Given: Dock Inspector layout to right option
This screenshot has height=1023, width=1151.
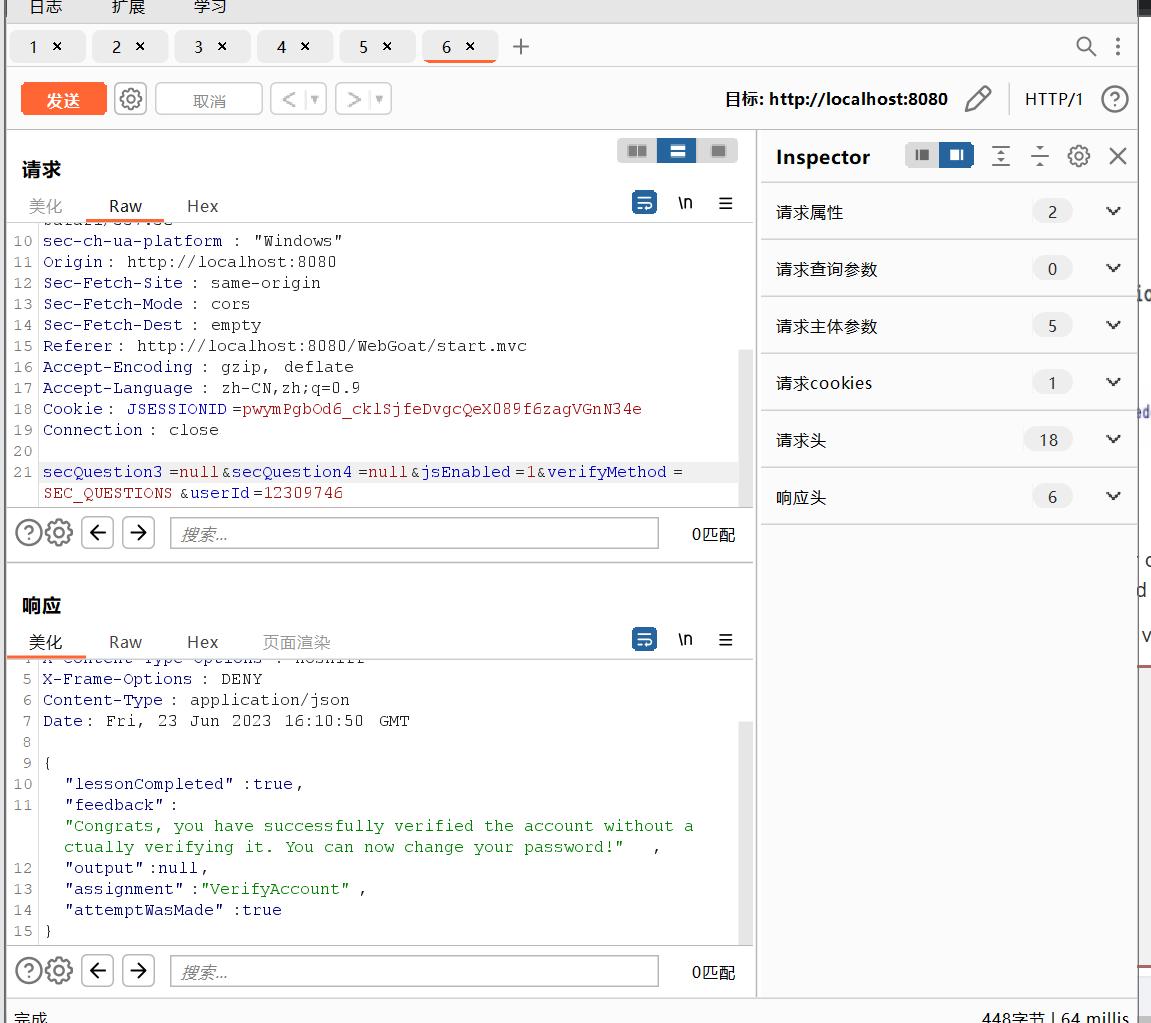Looking at the screenshot, I should pos(956,155).
